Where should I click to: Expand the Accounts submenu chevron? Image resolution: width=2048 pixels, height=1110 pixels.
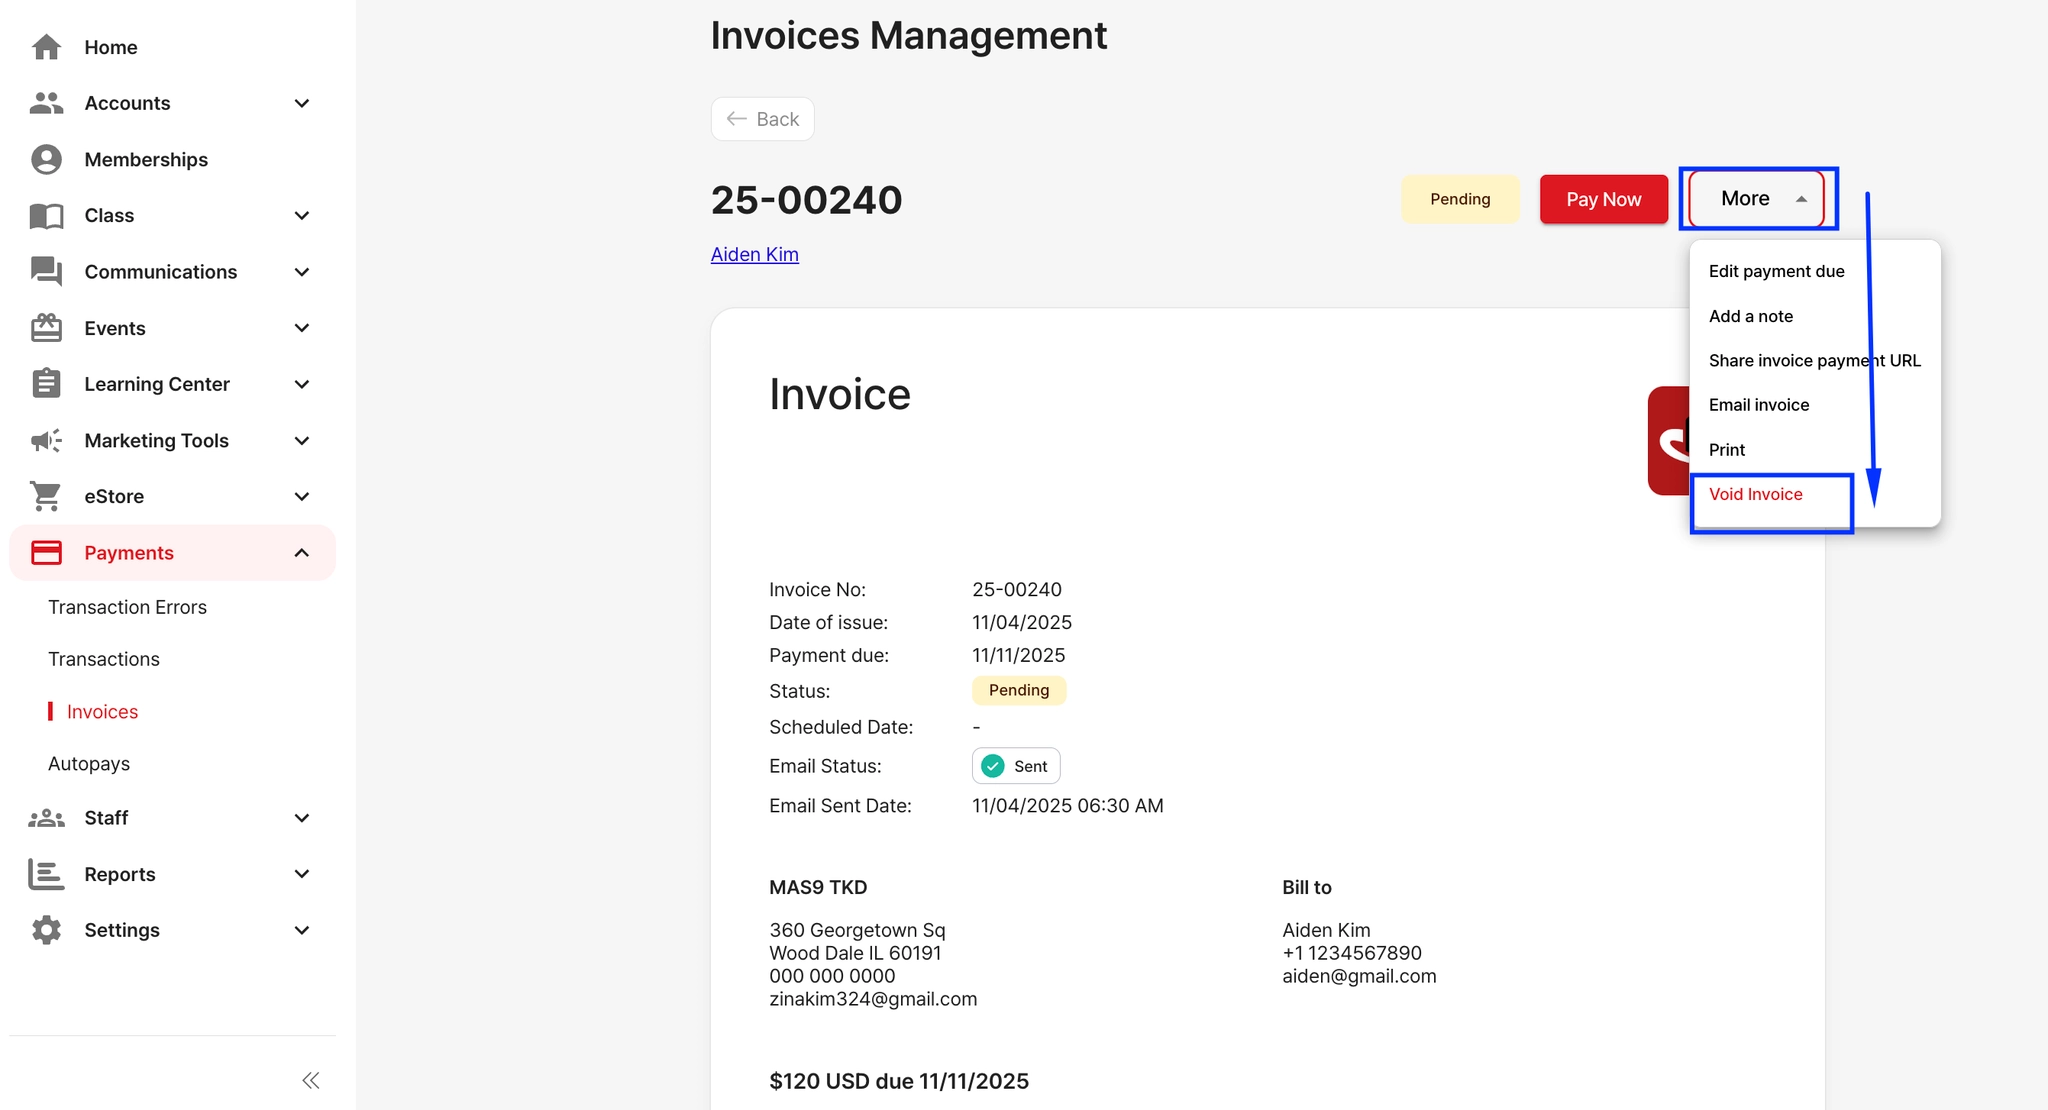[302, 104]
